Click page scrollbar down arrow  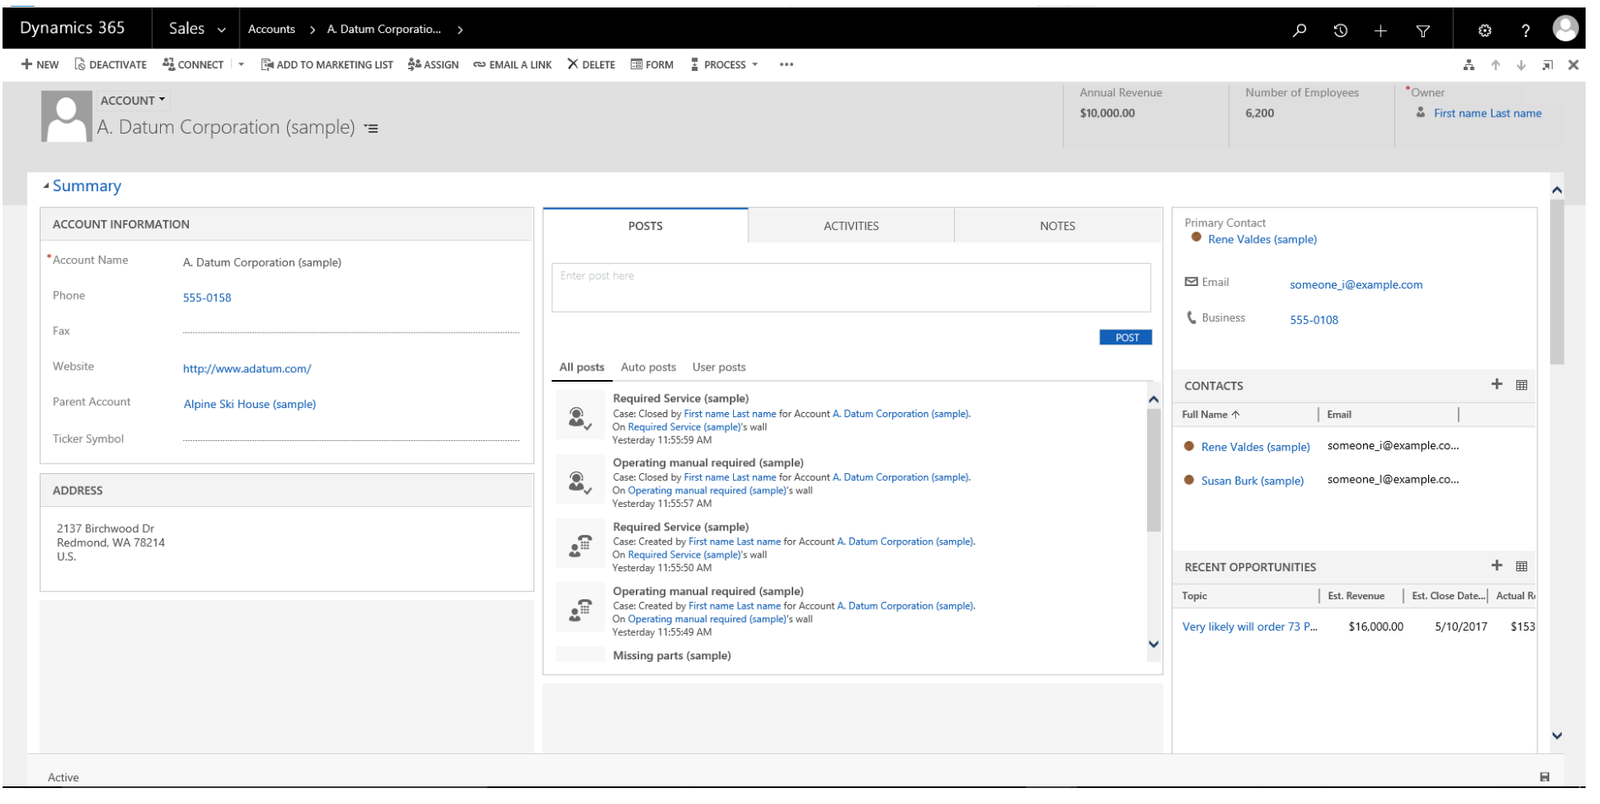tap(1557, 735)
